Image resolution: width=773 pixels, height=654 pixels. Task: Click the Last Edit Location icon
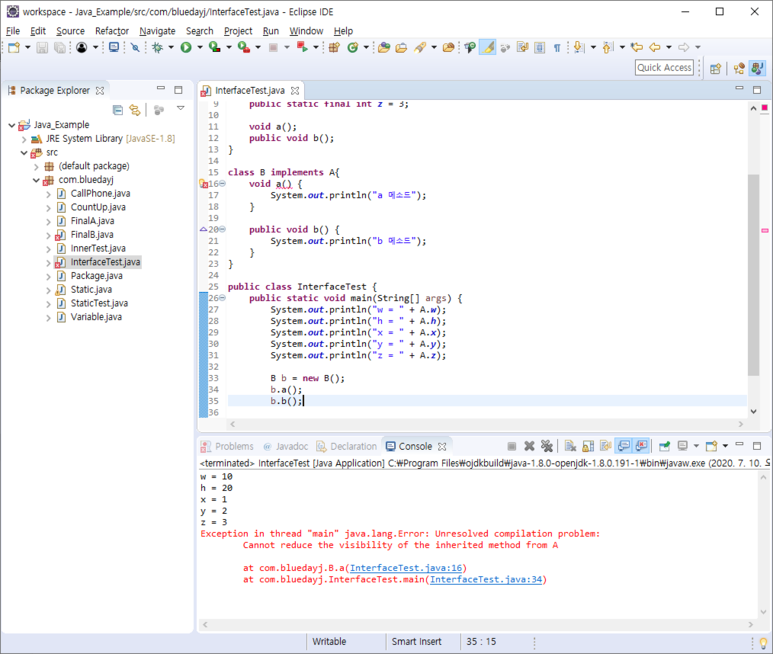(637, 47)
